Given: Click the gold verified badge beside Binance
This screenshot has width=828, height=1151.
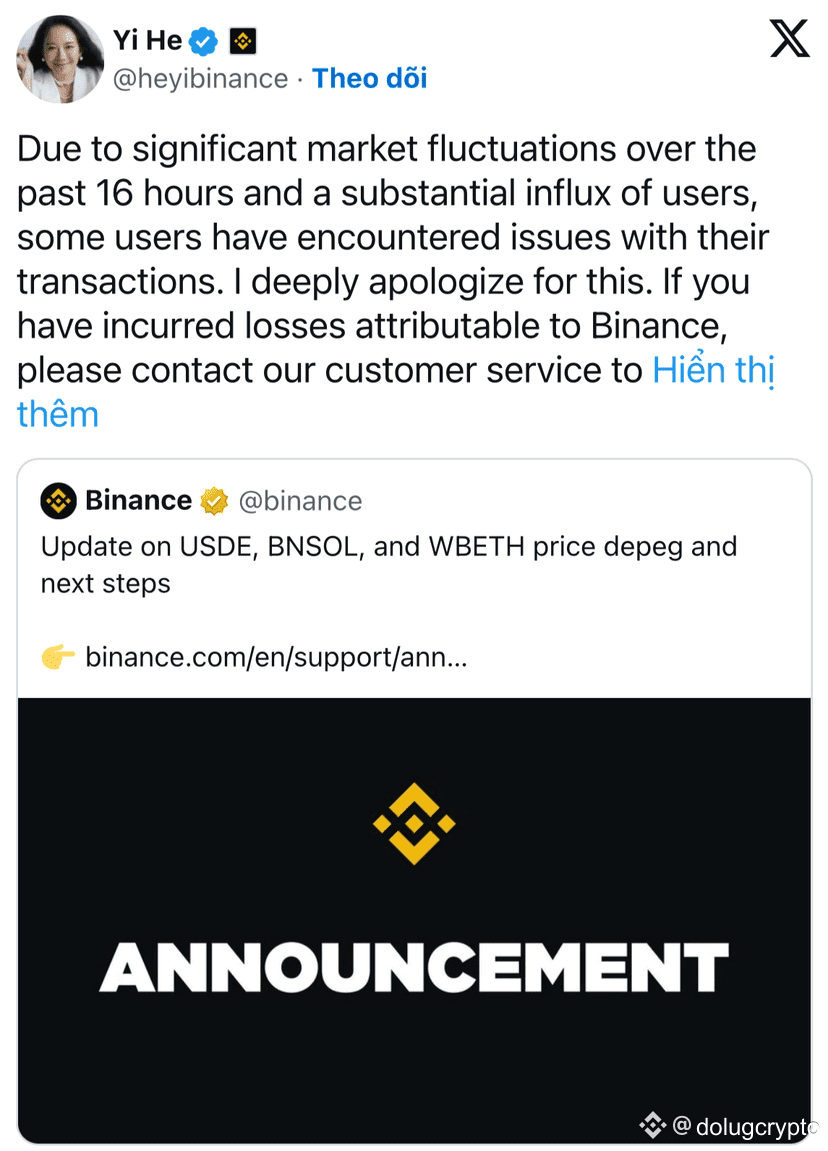Looking at the screenshot, I should tap(214, 500).
